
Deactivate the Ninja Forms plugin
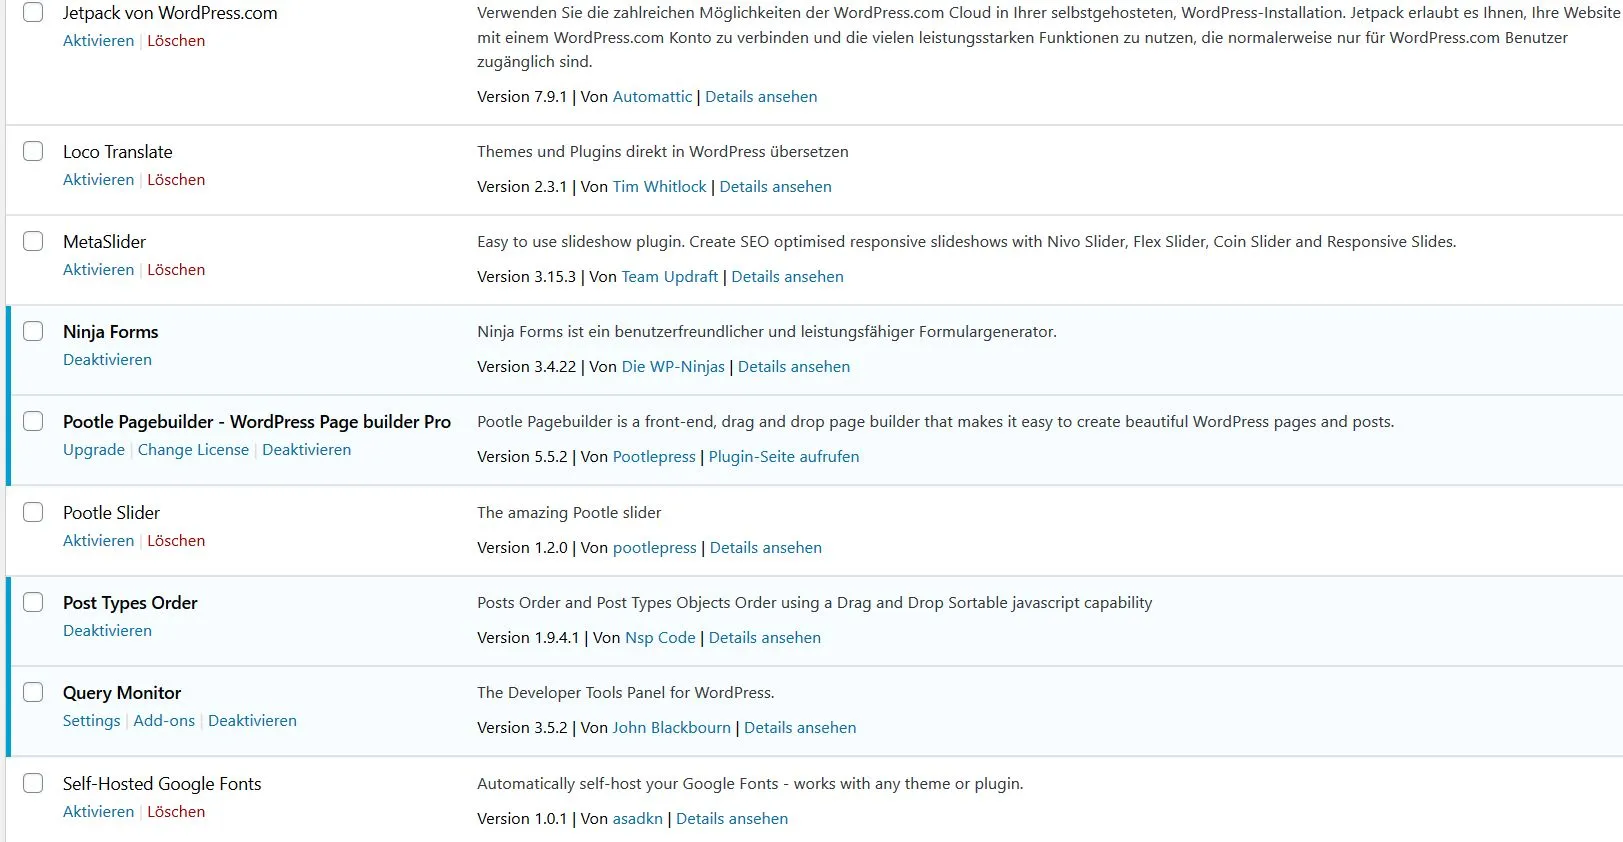(x=107, y=360)
